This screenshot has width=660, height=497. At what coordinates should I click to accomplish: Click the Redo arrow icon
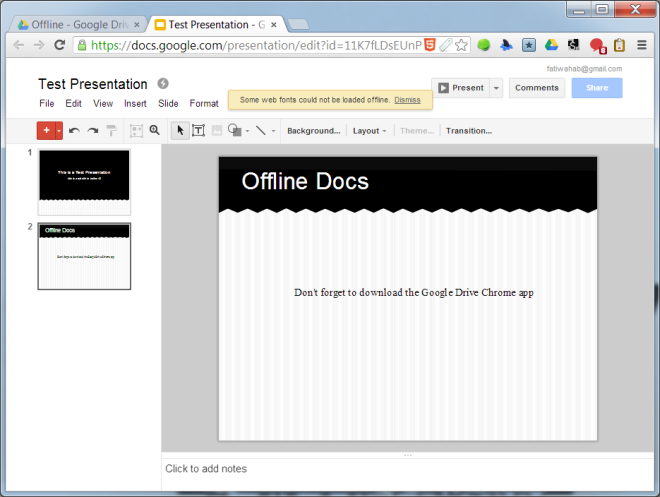click(x=92, y=131)
